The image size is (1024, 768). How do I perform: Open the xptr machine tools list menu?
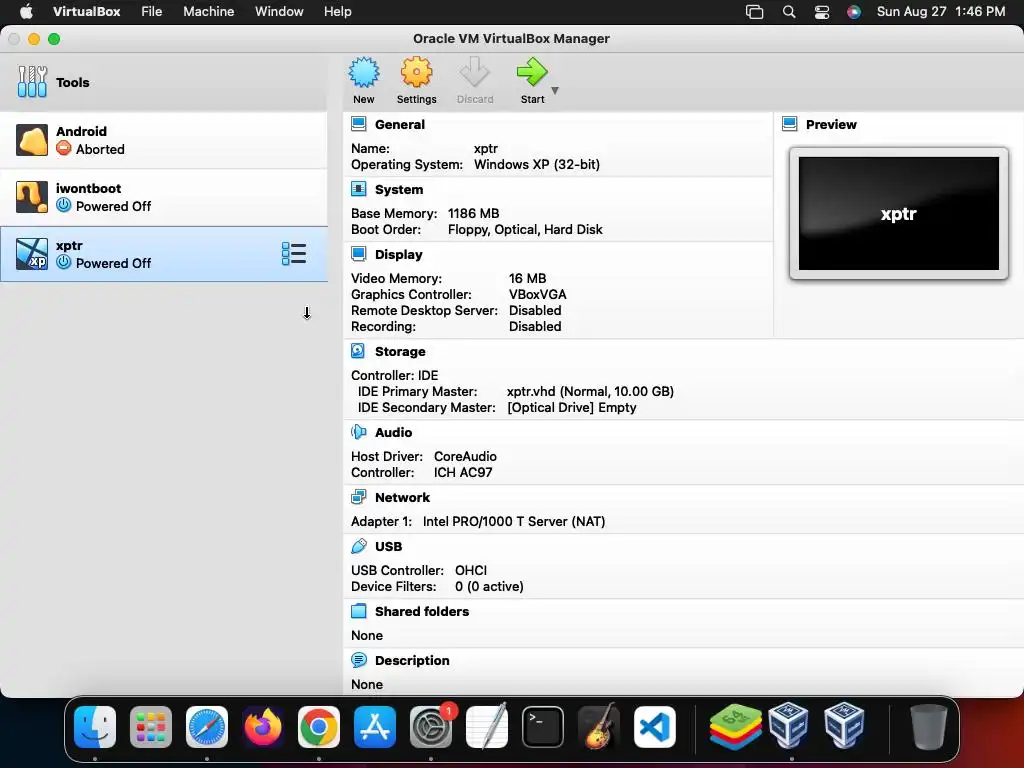[294, 254]
